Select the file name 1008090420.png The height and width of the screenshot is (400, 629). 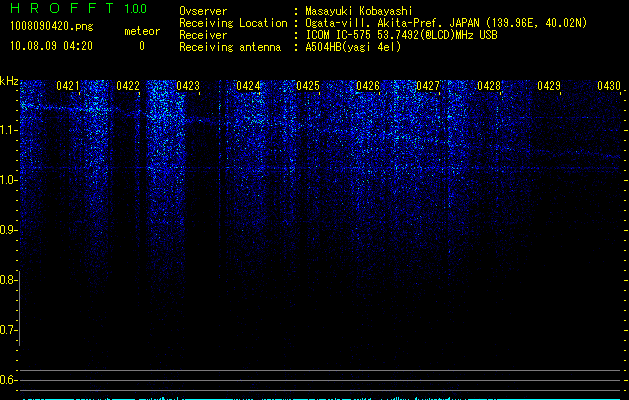click(52, 26)
